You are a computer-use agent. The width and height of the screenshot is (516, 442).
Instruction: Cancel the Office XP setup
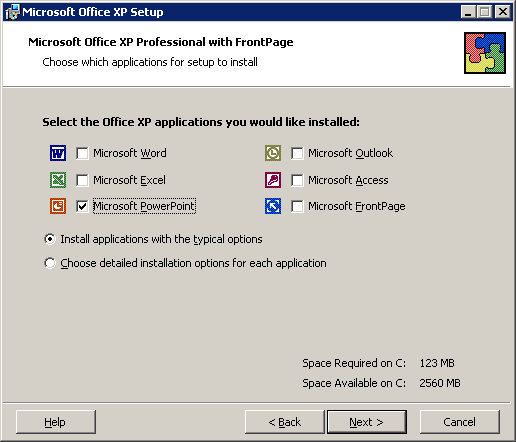click(x=460, y=422)
